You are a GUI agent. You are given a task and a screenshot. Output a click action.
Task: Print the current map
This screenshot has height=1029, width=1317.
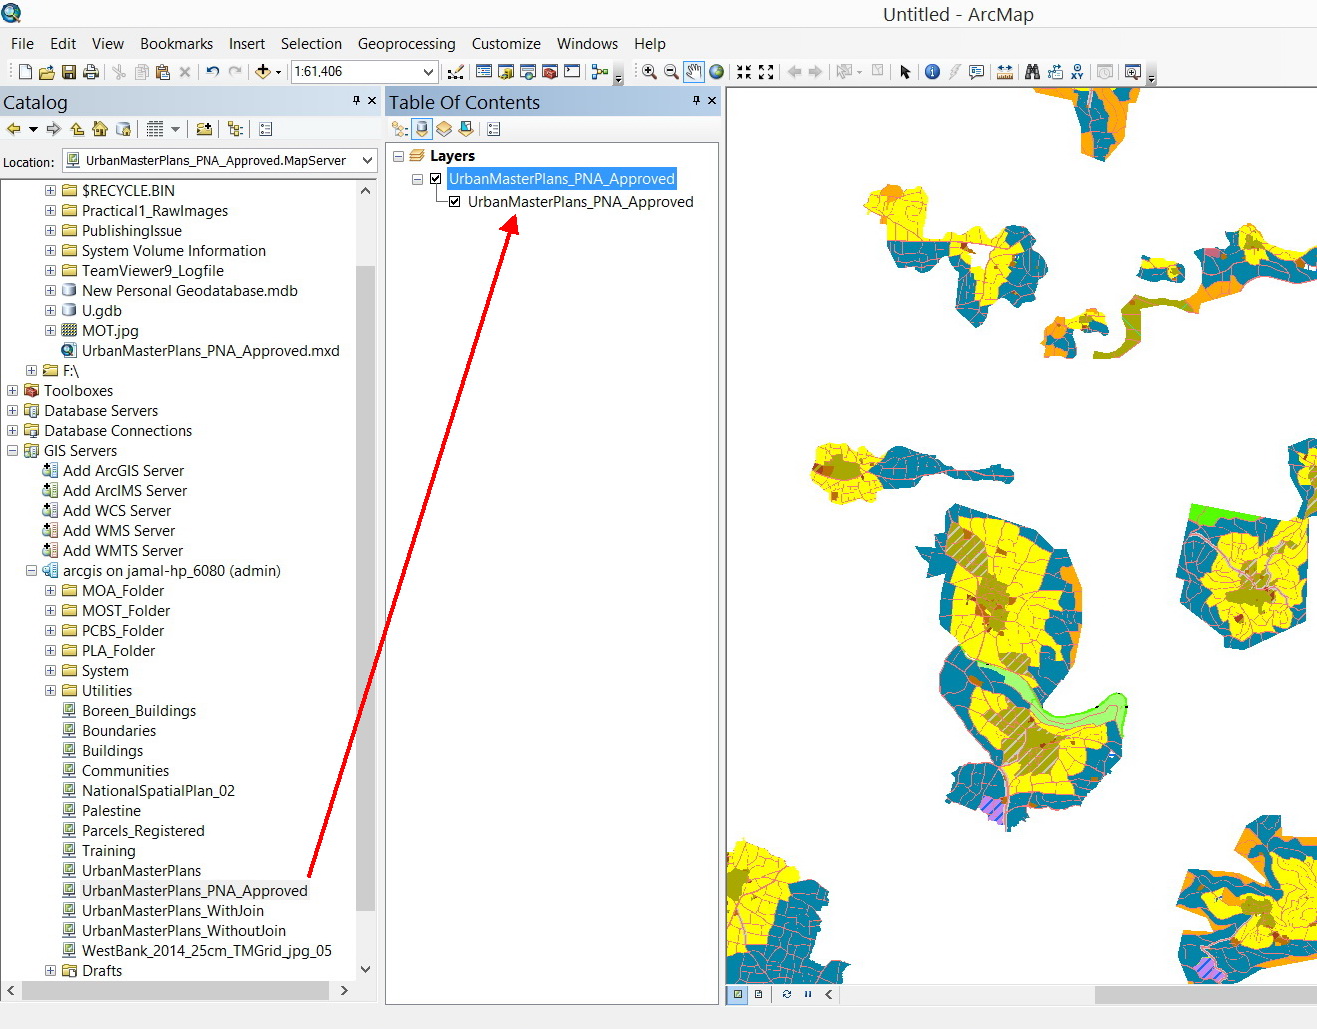tap(90, 72)
